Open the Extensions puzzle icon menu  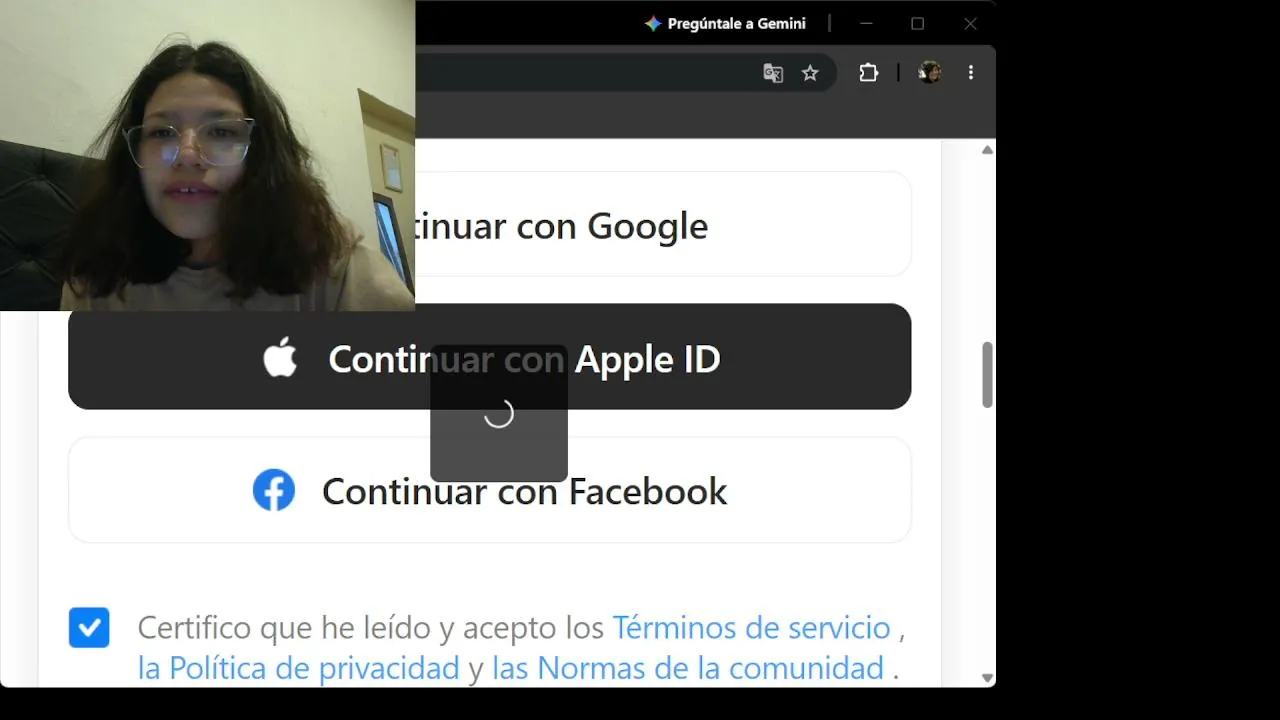868,73
